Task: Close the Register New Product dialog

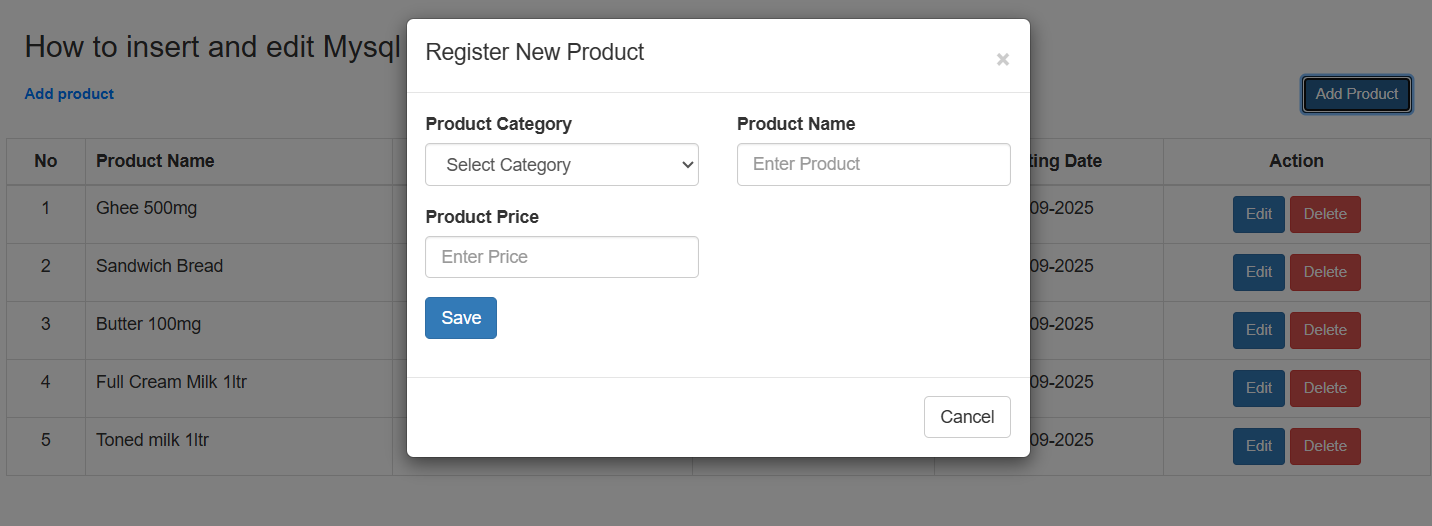Action: (1002, 60)
